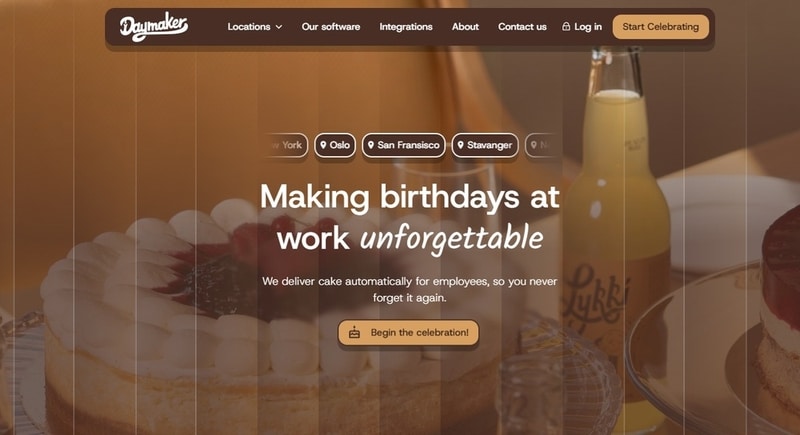Viewport: 800px width, 435px height.
Task: Open the About page
Action: [x=465, y=27]
